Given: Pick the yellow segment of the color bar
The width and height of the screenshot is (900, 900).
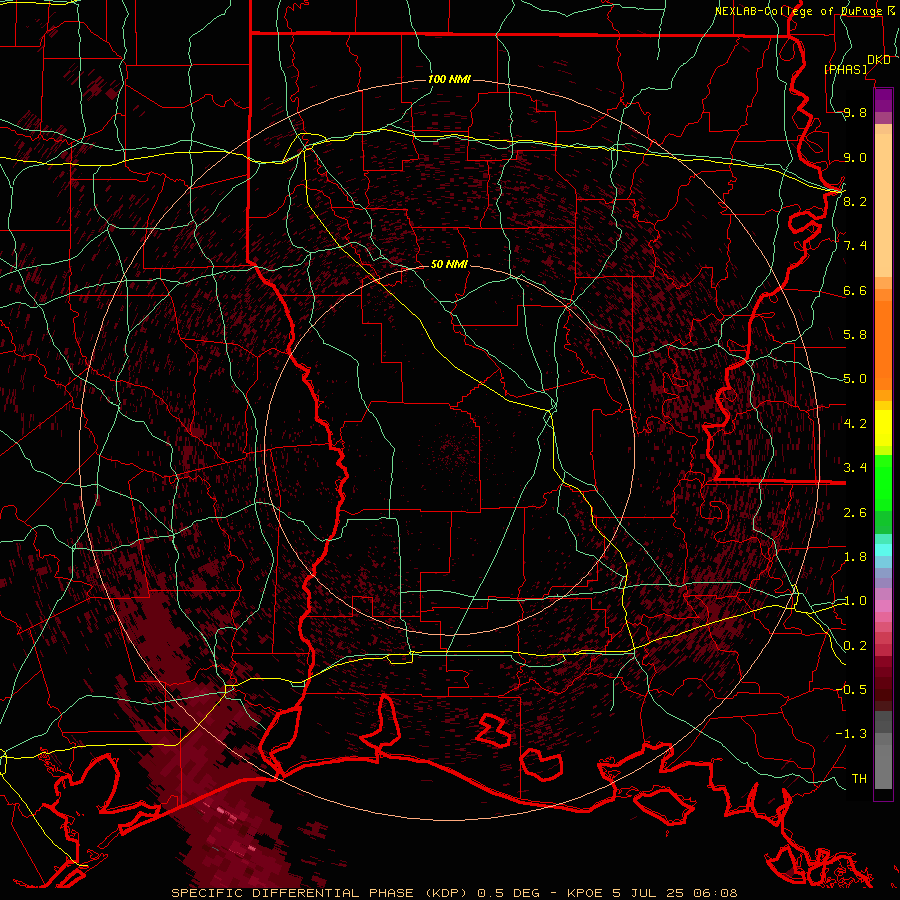Looking at the screenshot, I should tap(883, 428).
